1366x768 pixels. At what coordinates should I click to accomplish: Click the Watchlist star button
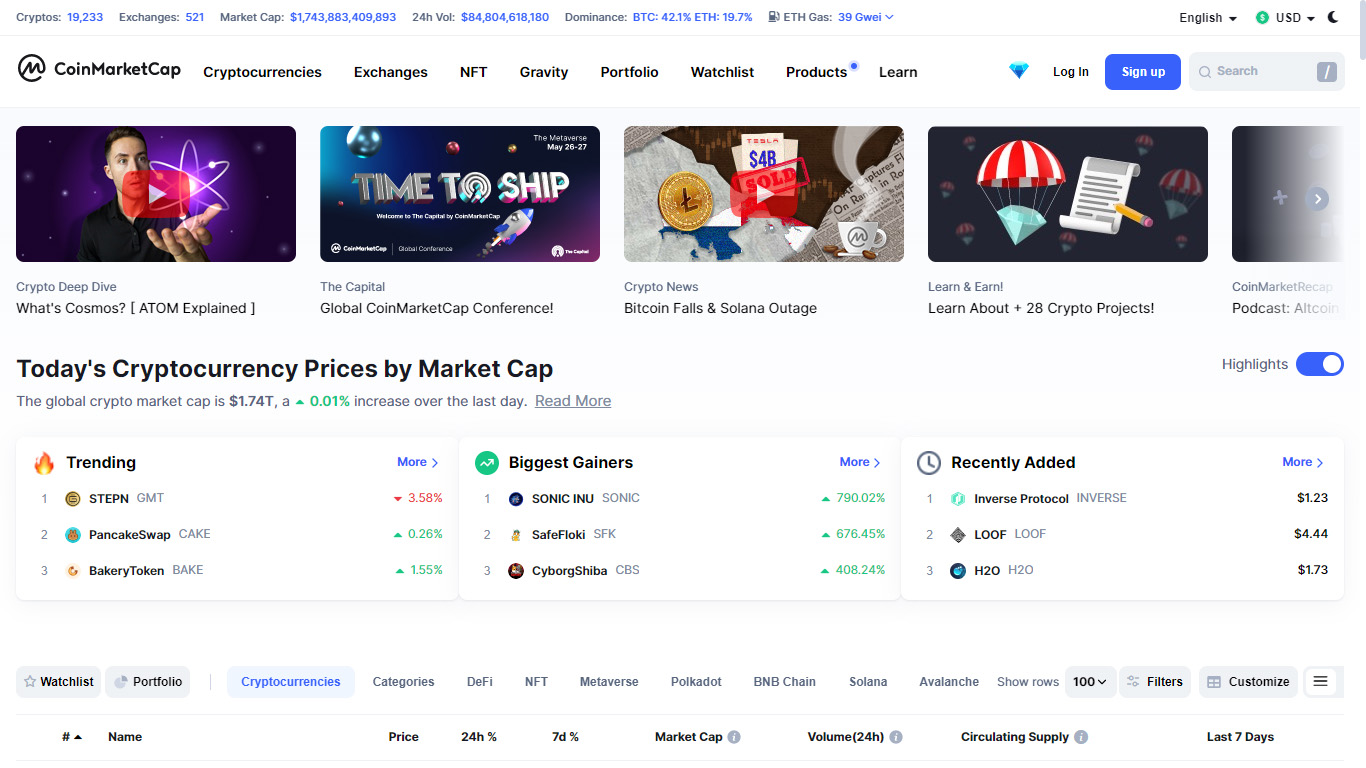(x=59, y=682)
